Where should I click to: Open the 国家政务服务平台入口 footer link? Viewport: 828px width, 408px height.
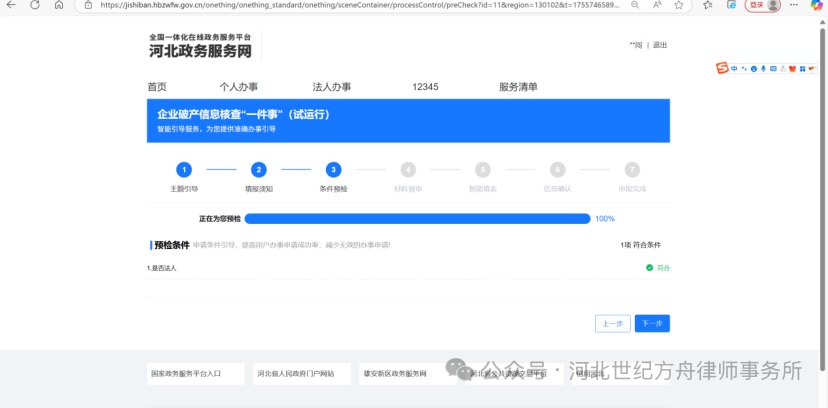pos(195,374)
